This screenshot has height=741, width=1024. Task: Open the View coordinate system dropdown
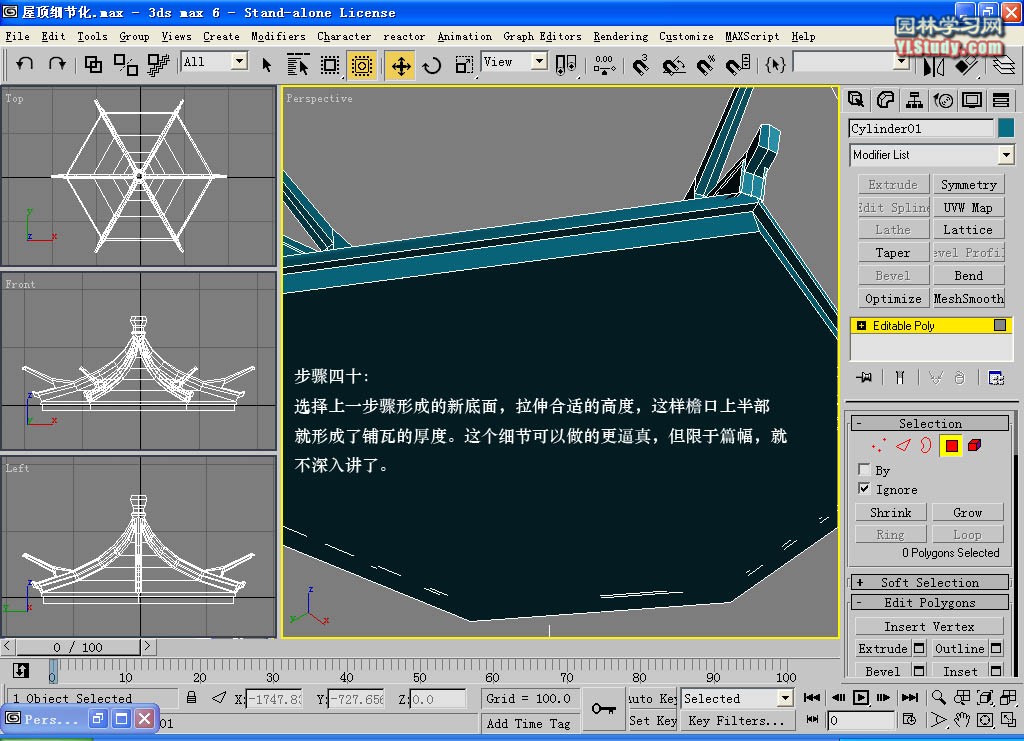(514, 62)
